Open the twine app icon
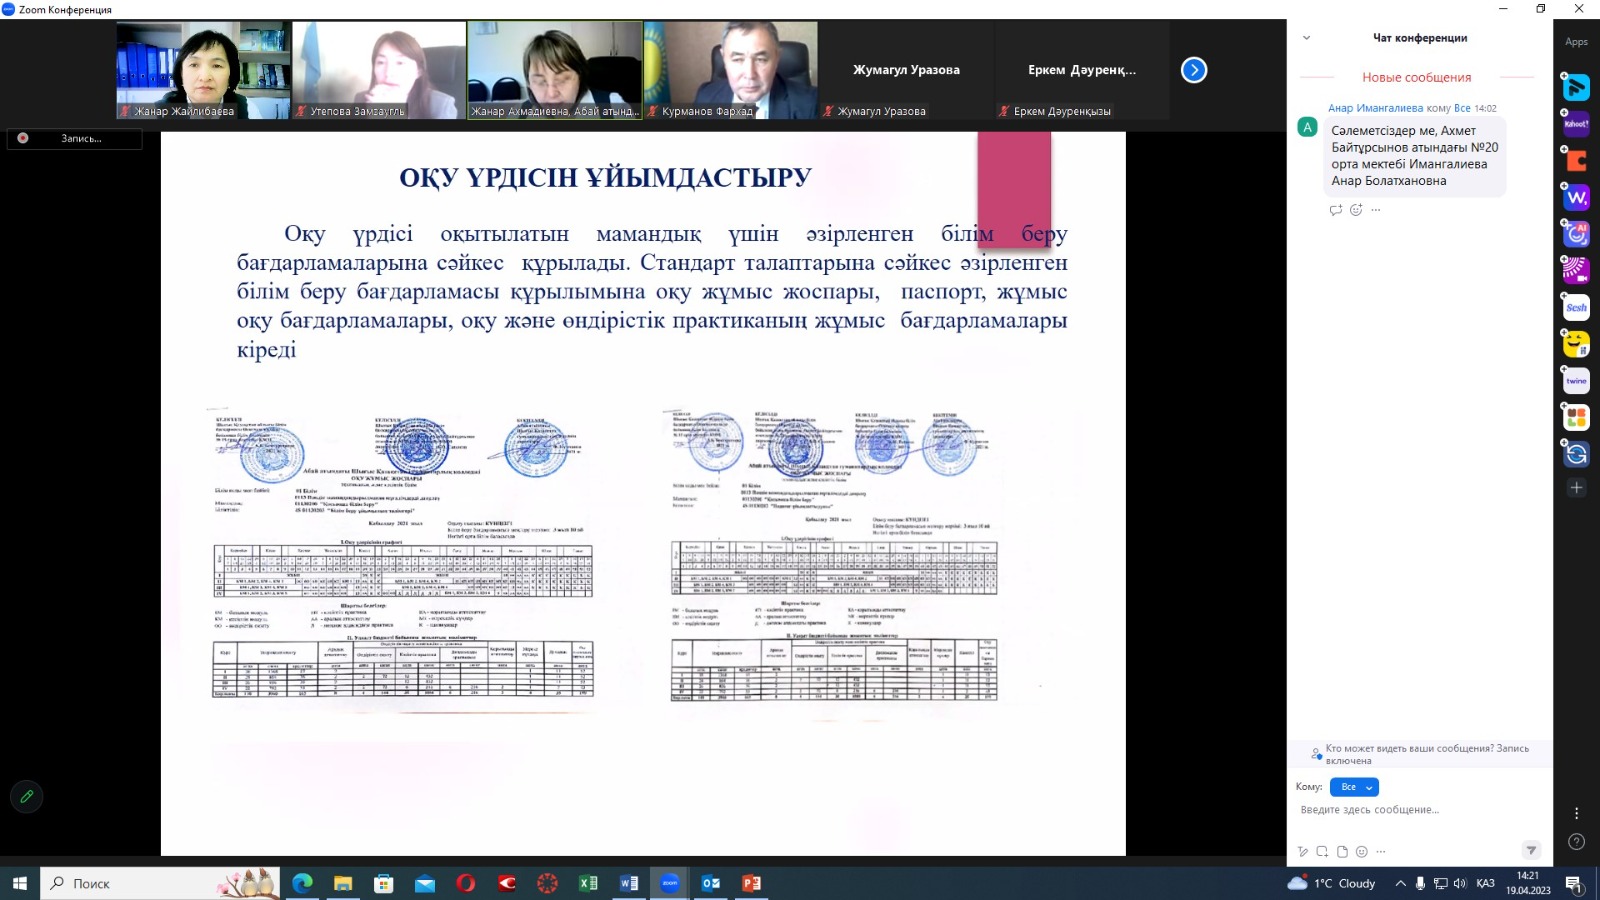Viewport: 1600px width, 900px height. tap(1576, 381)
